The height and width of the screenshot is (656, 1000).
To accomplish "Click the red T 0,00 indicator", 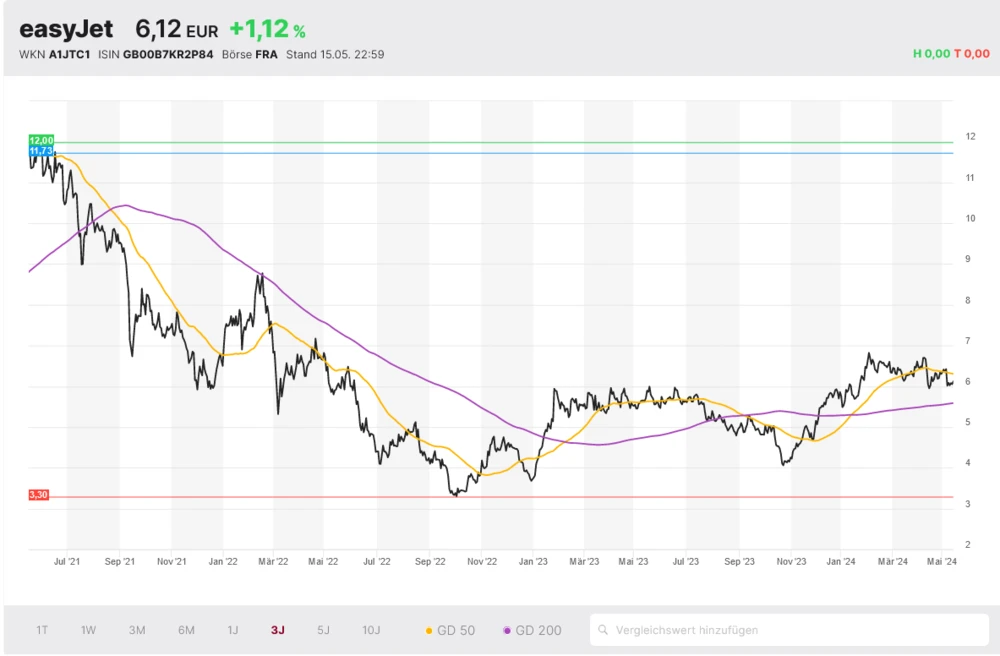I will pos(970,54).
